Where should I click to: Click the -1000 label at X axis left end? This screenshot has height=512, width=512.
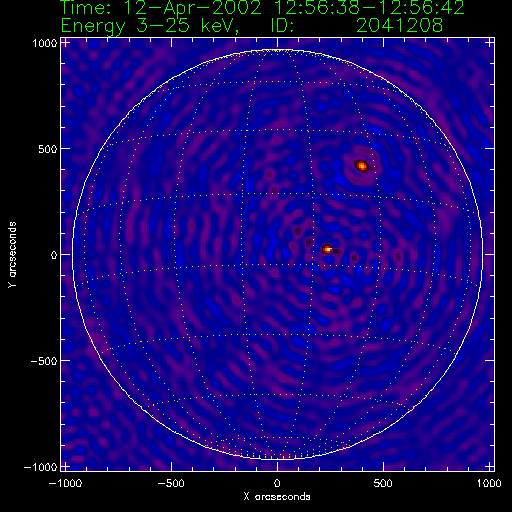pyautogui.click(x=65, y=483)
